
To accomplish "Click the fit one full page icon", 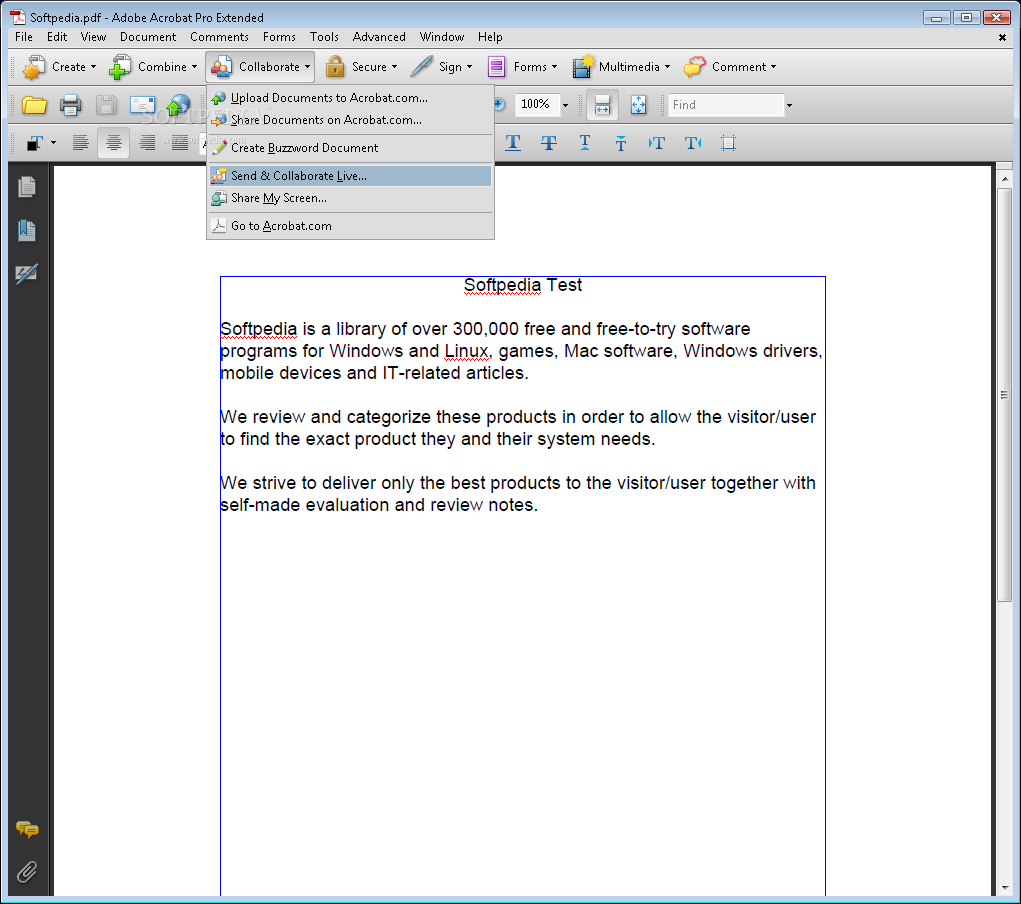I will click(x=638, y=105).
